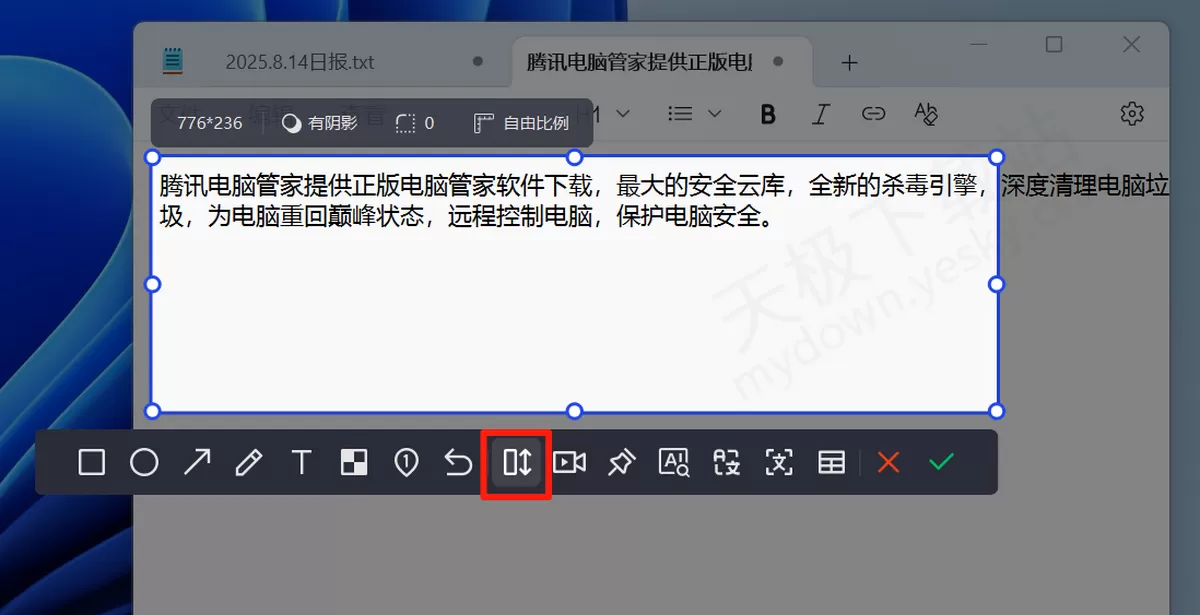1200x615 pixels.
Task: Select the pencil freehand tool
Action: [x=249, y=462]
